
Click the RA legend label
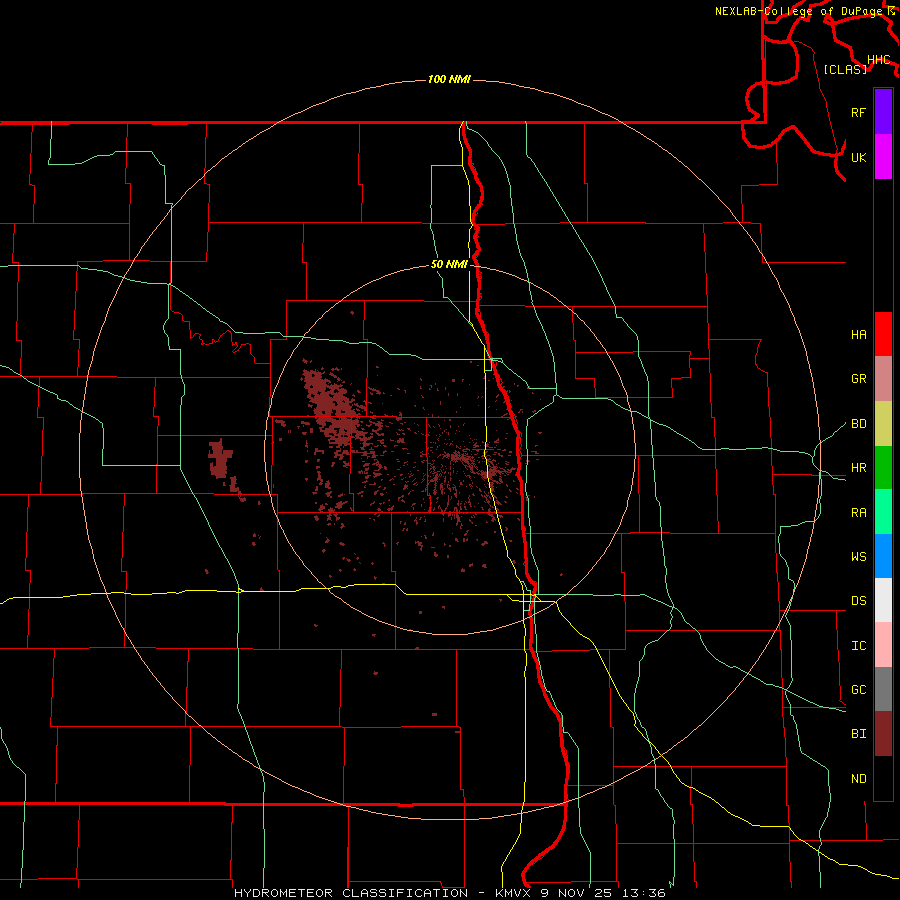[858, 513]
